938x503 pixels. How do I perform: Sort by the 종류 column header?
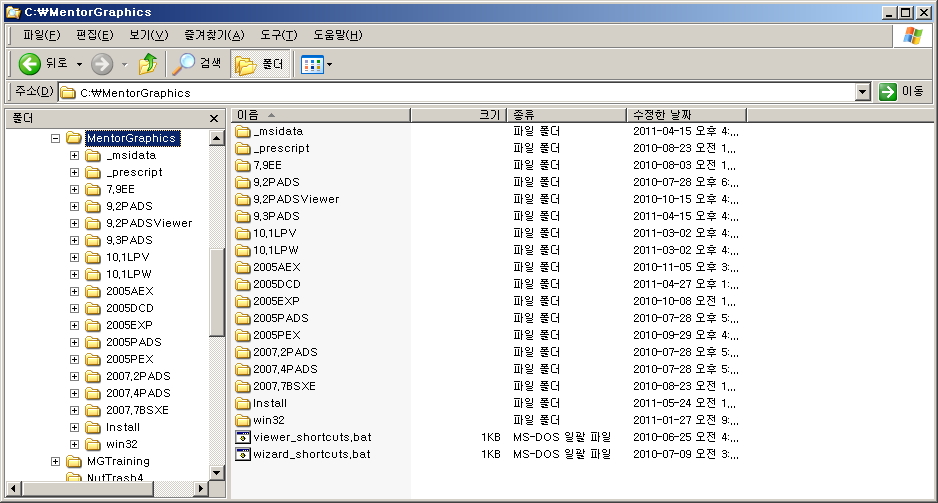click(567, 114)
